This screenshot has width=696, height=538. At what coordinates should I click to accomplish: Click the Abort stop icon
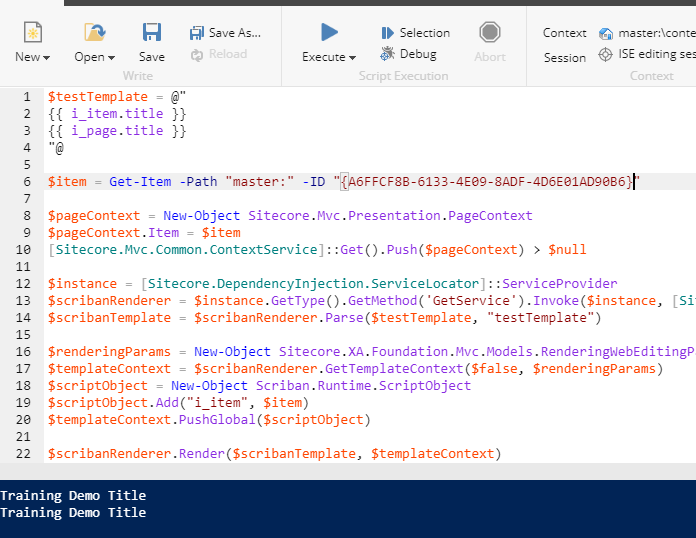coord(490,32)
